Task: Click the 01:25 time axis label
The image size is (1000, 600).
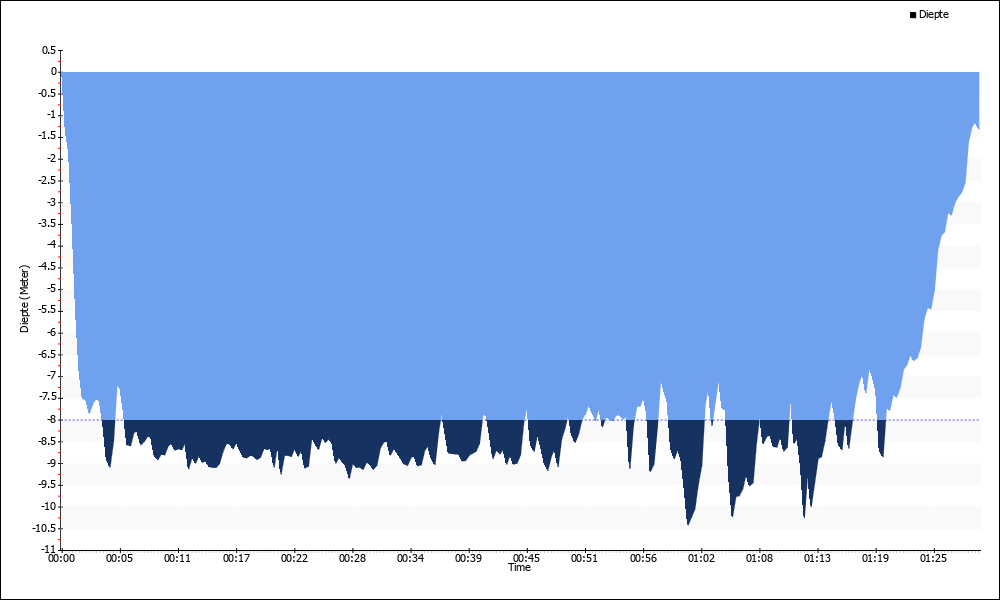Action: coord(934,558)
